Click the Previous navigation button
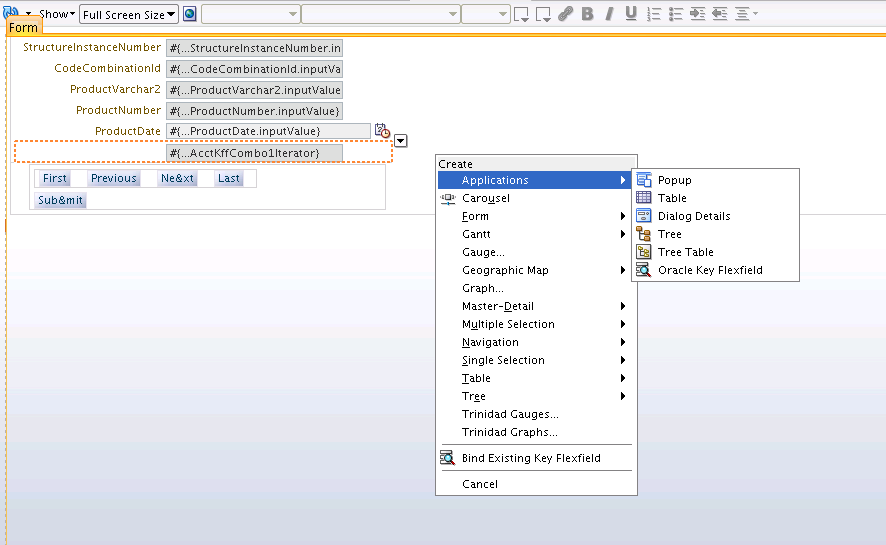 coord(114,178)
